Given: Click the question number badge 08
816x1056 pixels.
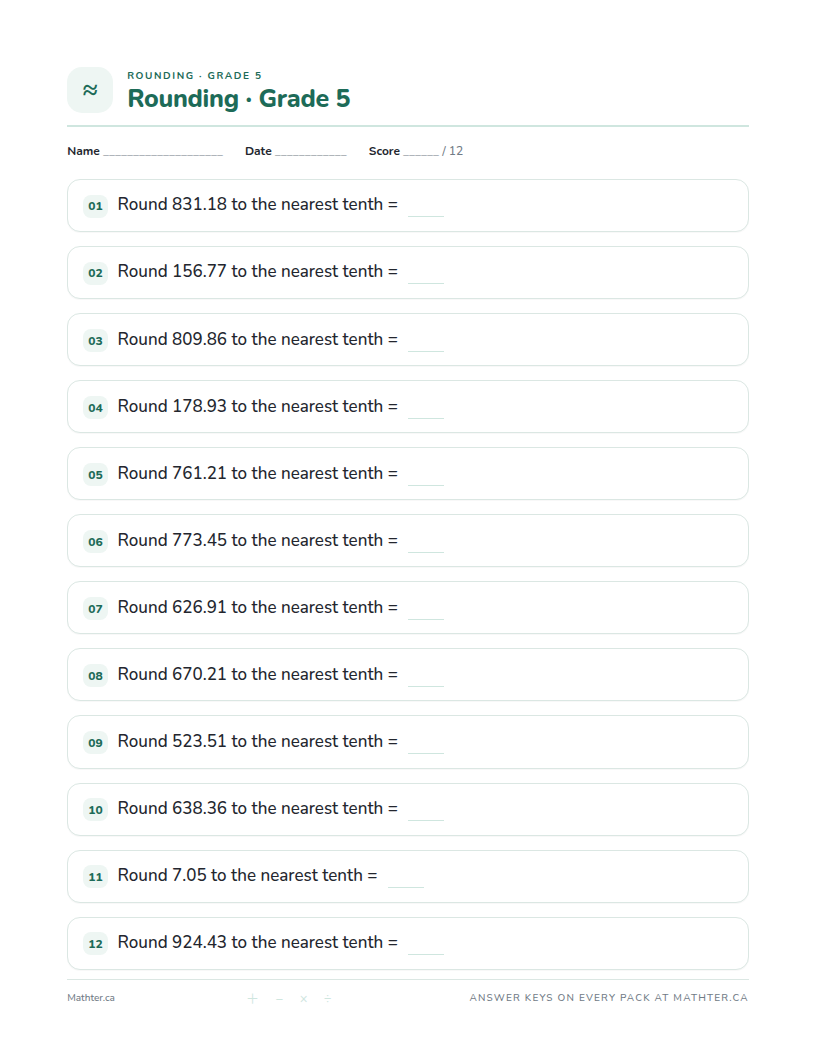Looking at the screenshot, I should coord(96,675).
